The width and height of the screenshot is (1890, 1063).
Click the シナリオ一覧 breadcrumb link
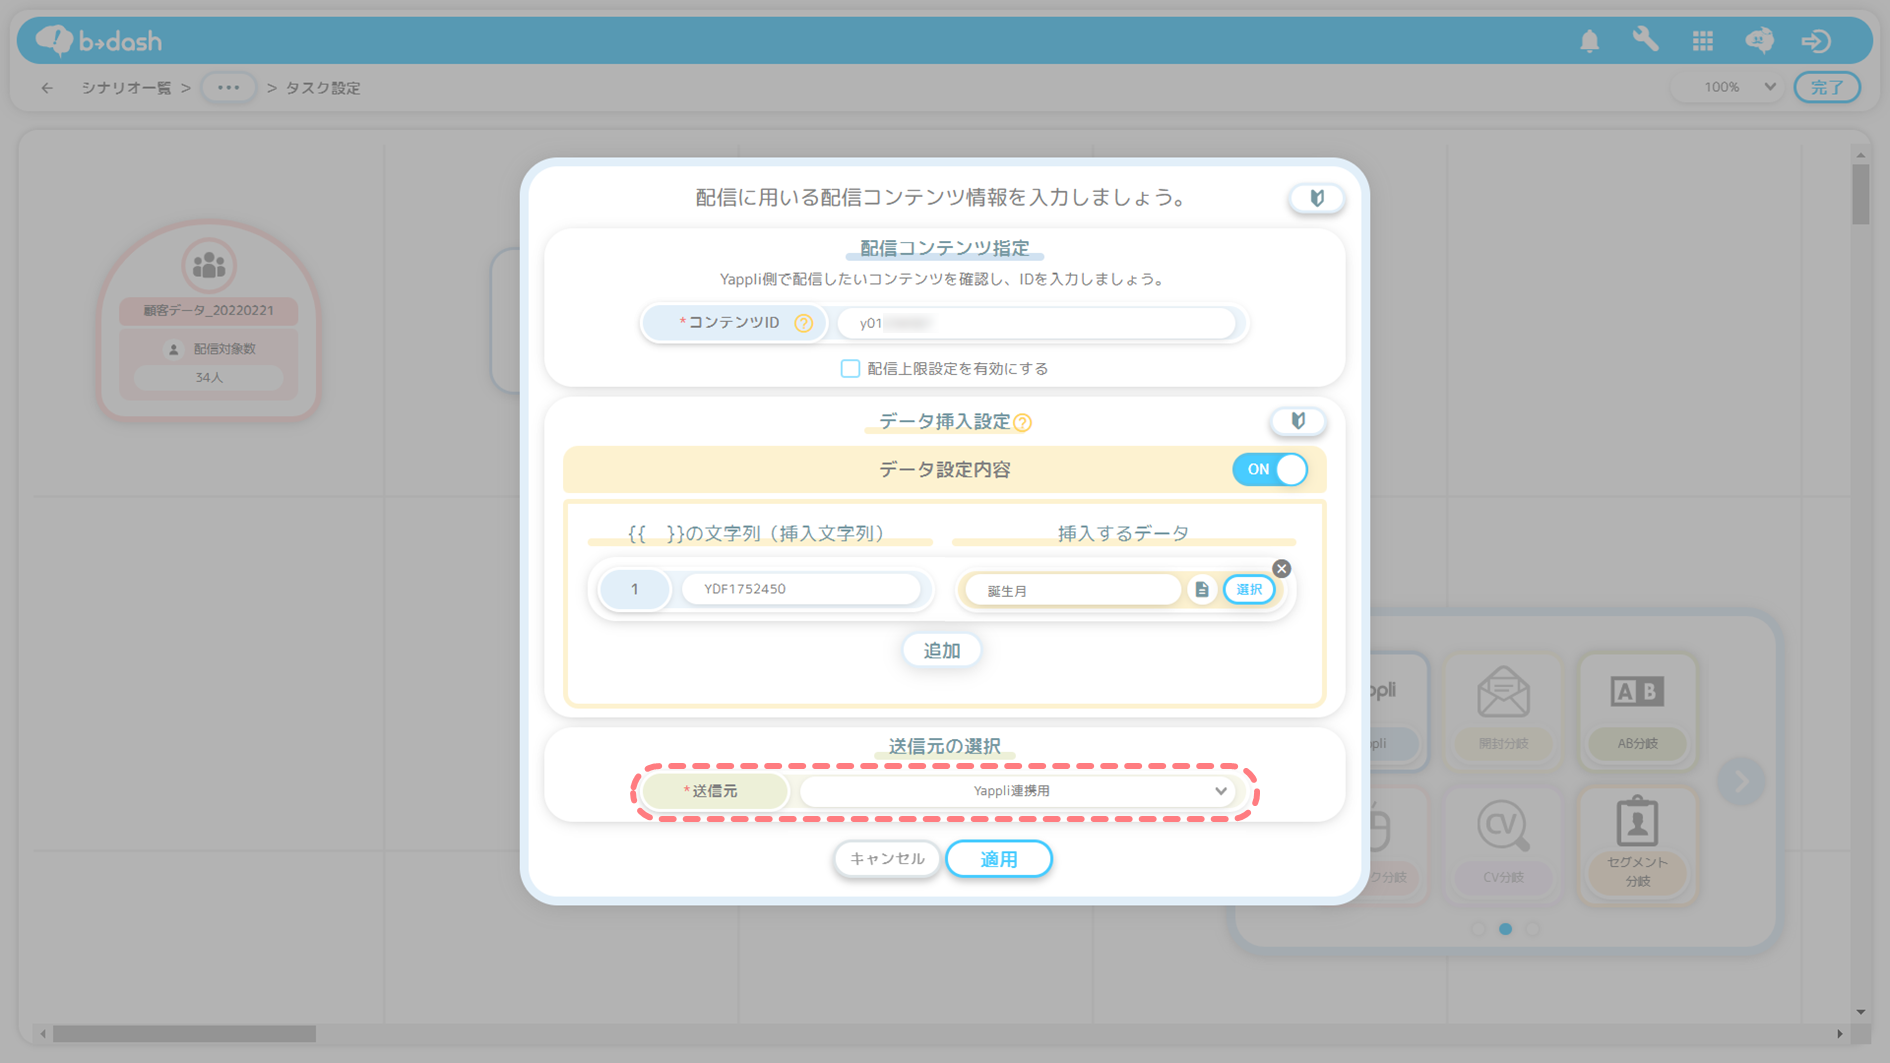pos(126,88)
